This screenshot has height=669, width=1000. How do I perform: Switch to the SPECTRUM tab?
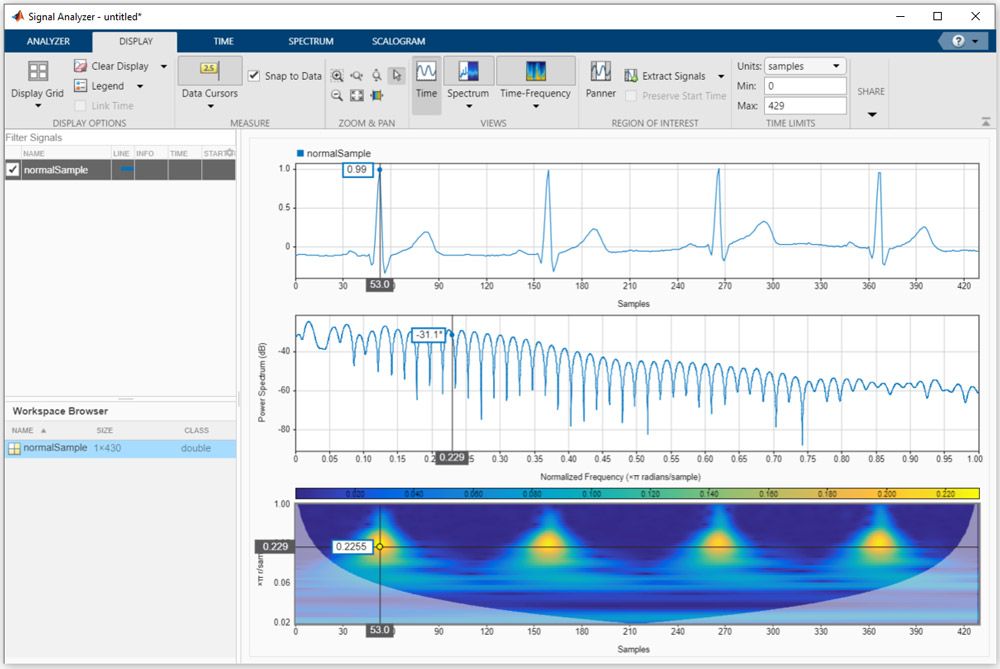click(x=310, y=41)
